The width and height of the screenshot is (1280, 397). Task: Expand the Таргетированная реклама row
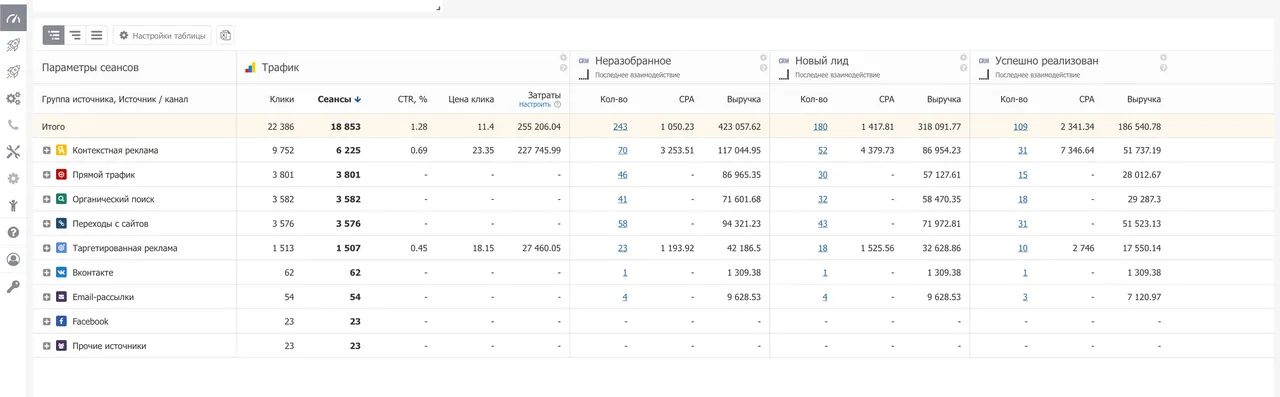pos(46,248)
